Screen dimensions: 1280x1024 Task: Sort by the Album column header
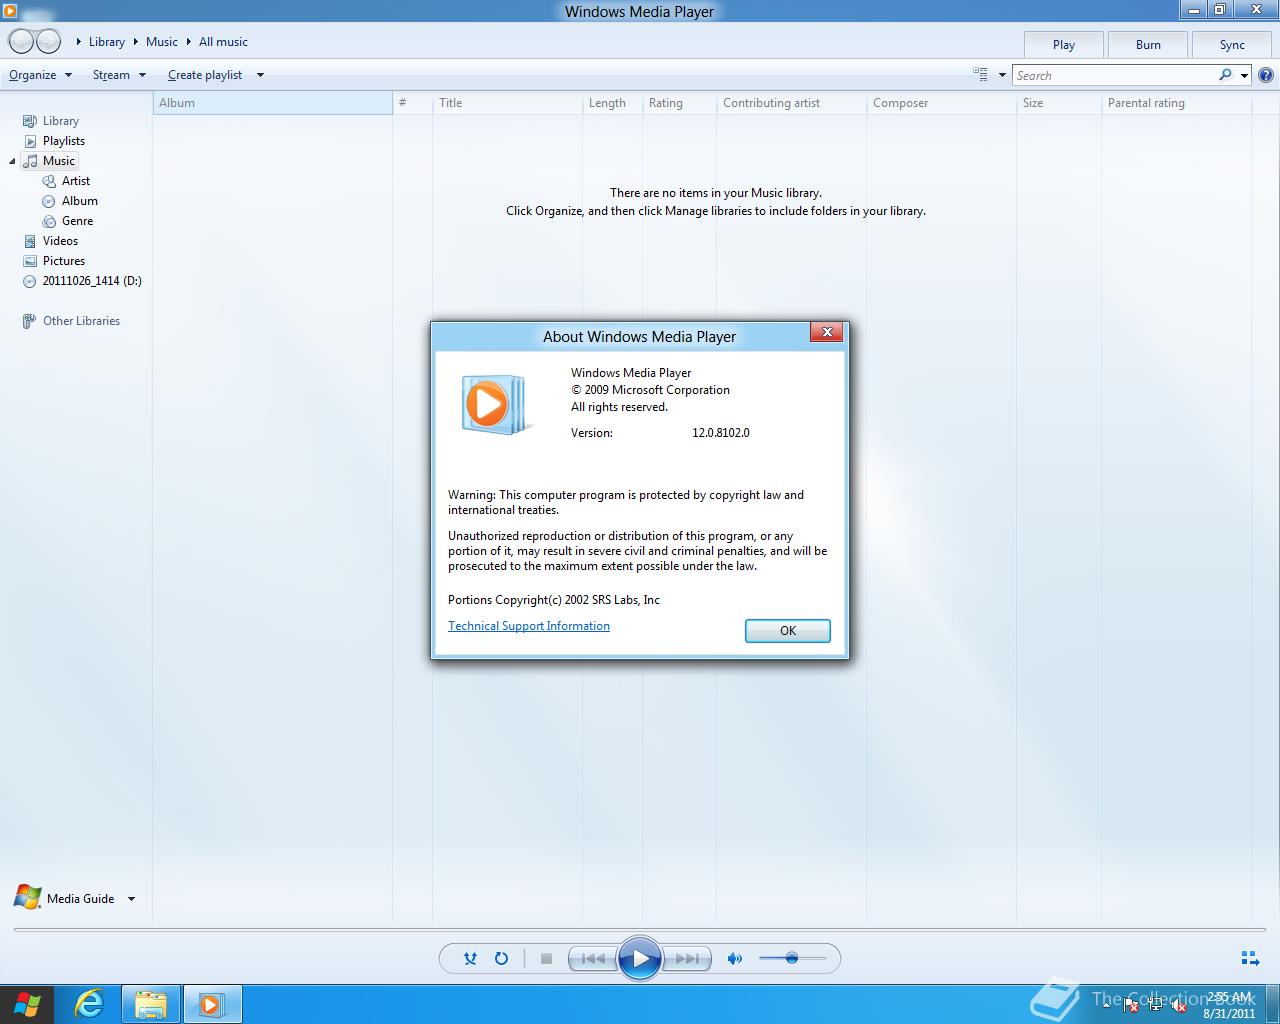(x=272, y=103)
